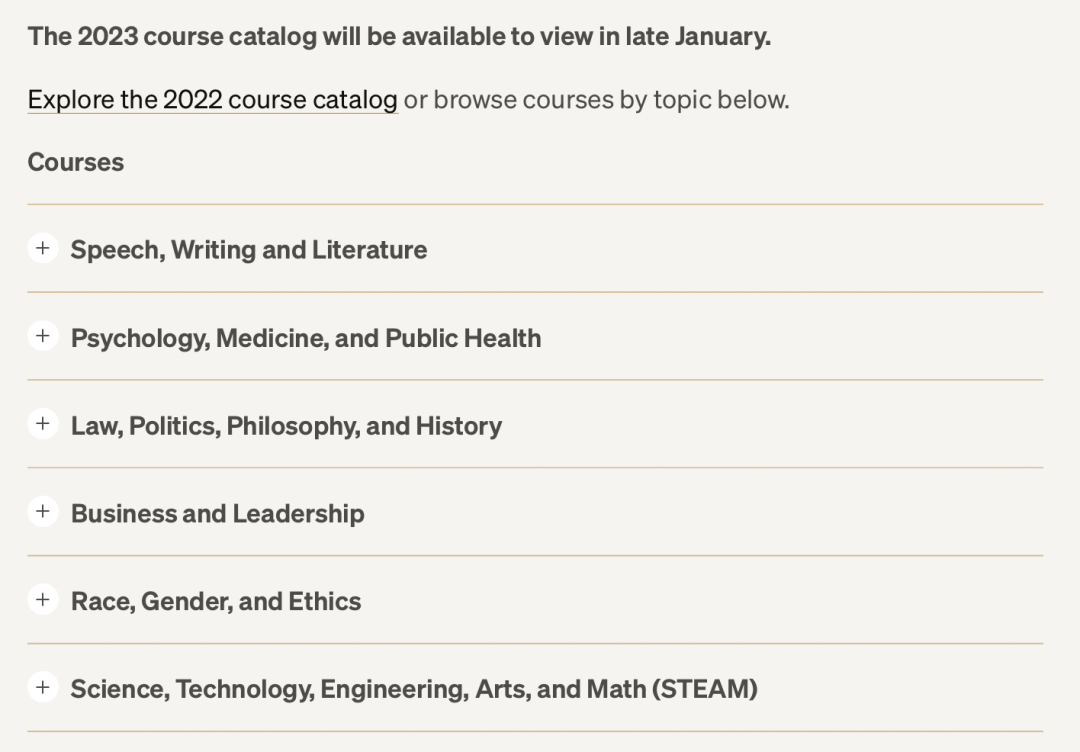Open the Explore the 2022 course catalog link
Screen dimensions: 1080x752
(x=213, y=100)
